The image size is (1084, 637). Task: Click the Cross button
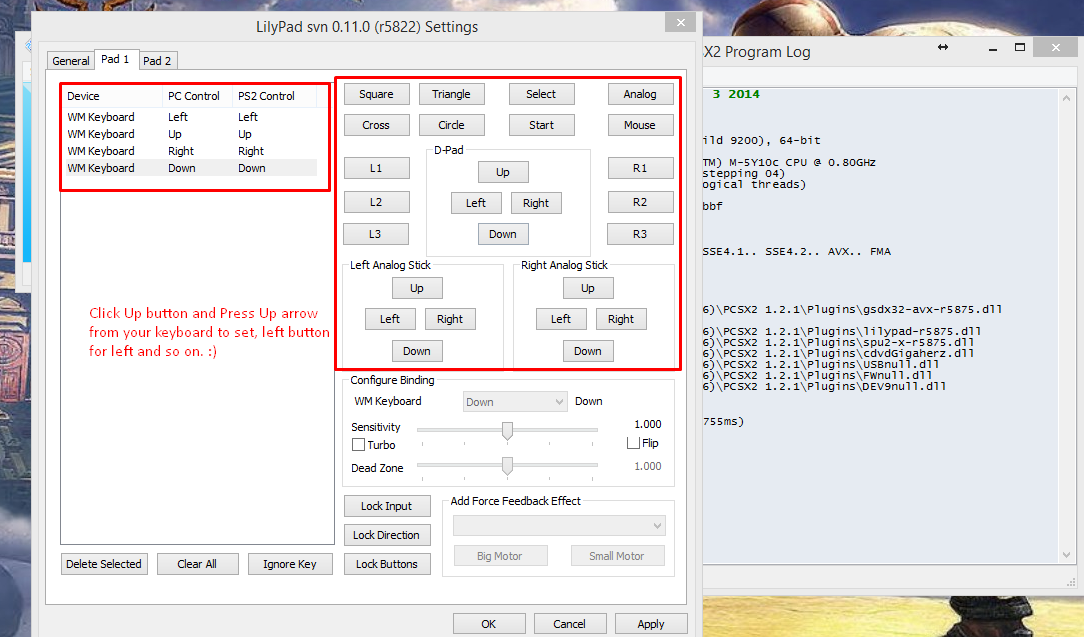(376, 125)
